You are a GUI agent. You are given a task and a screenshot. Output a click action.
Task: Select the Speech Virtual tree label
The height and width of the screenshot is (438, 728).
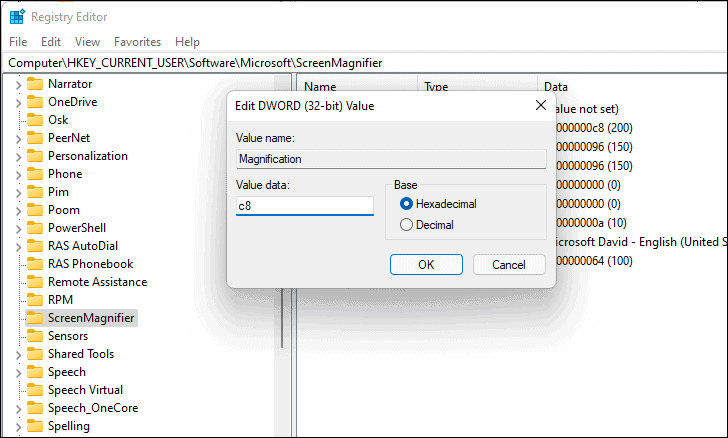point(85,390)
